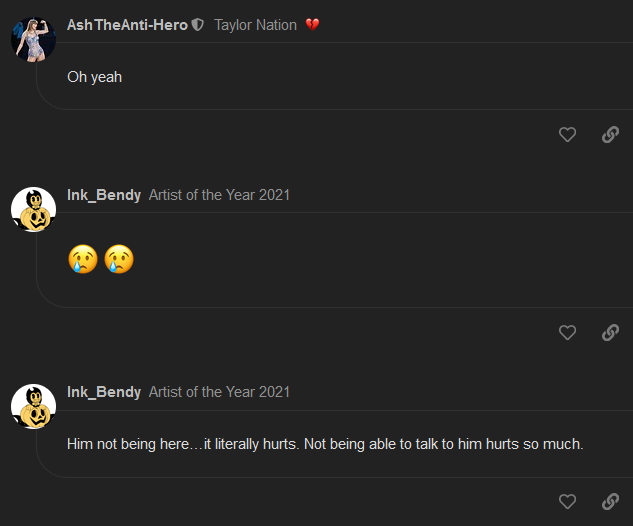The width and height of the screenshot is (633, 526).
Task: Like the "Him not being here" post
Action: coord(567,502)
